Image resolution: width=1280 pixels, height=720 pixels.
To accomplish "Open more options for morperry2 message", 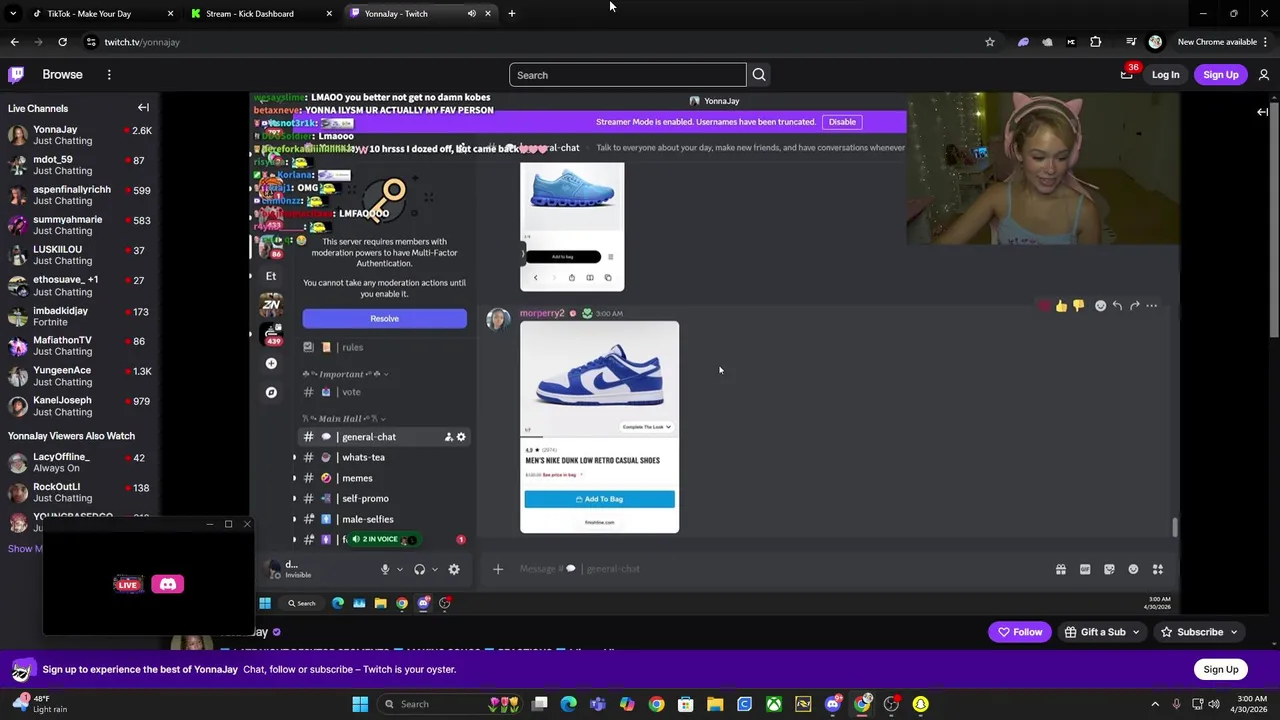I will tap(1151, 306).
